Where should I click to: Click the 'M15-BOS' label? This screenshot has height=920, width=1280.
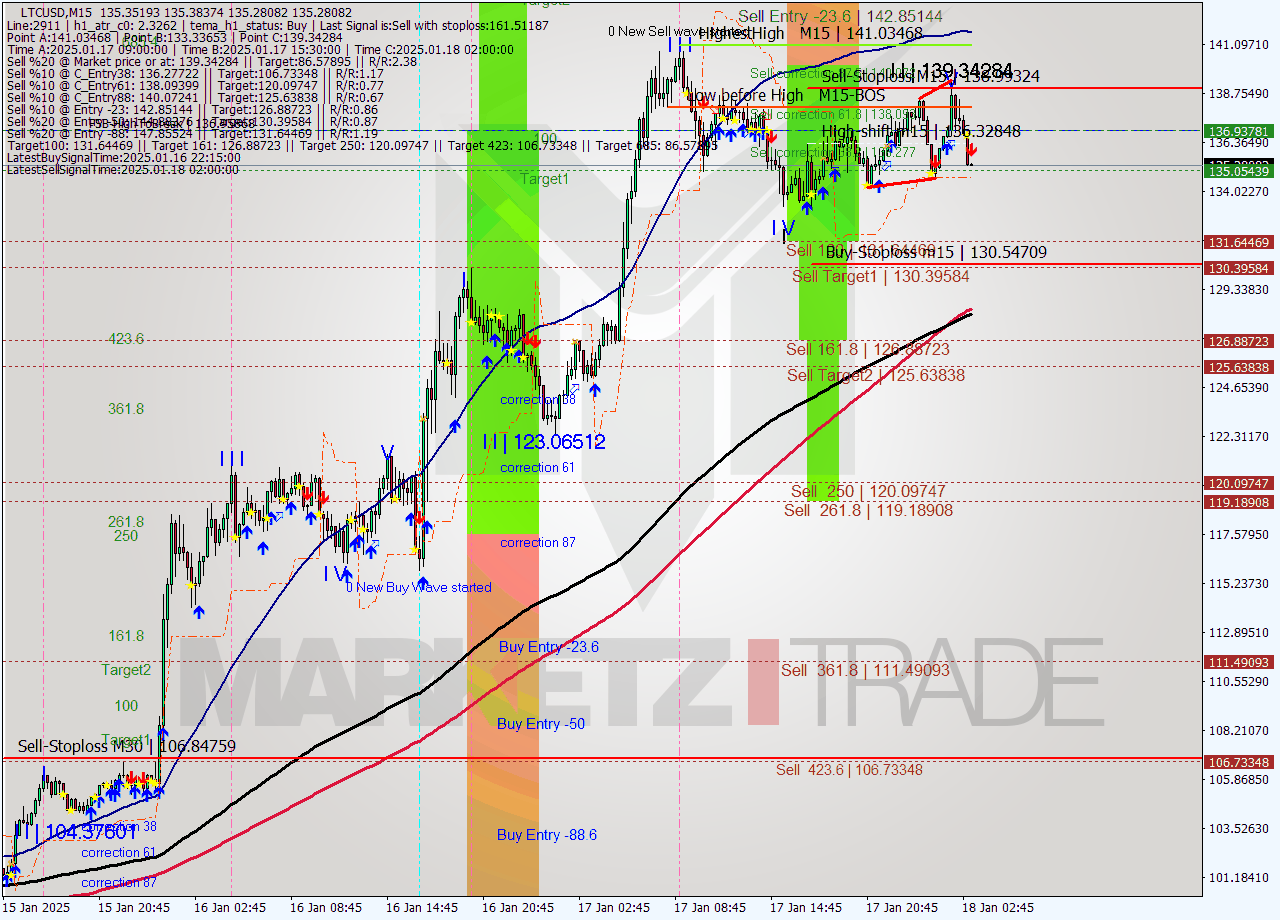click(851, 95)
